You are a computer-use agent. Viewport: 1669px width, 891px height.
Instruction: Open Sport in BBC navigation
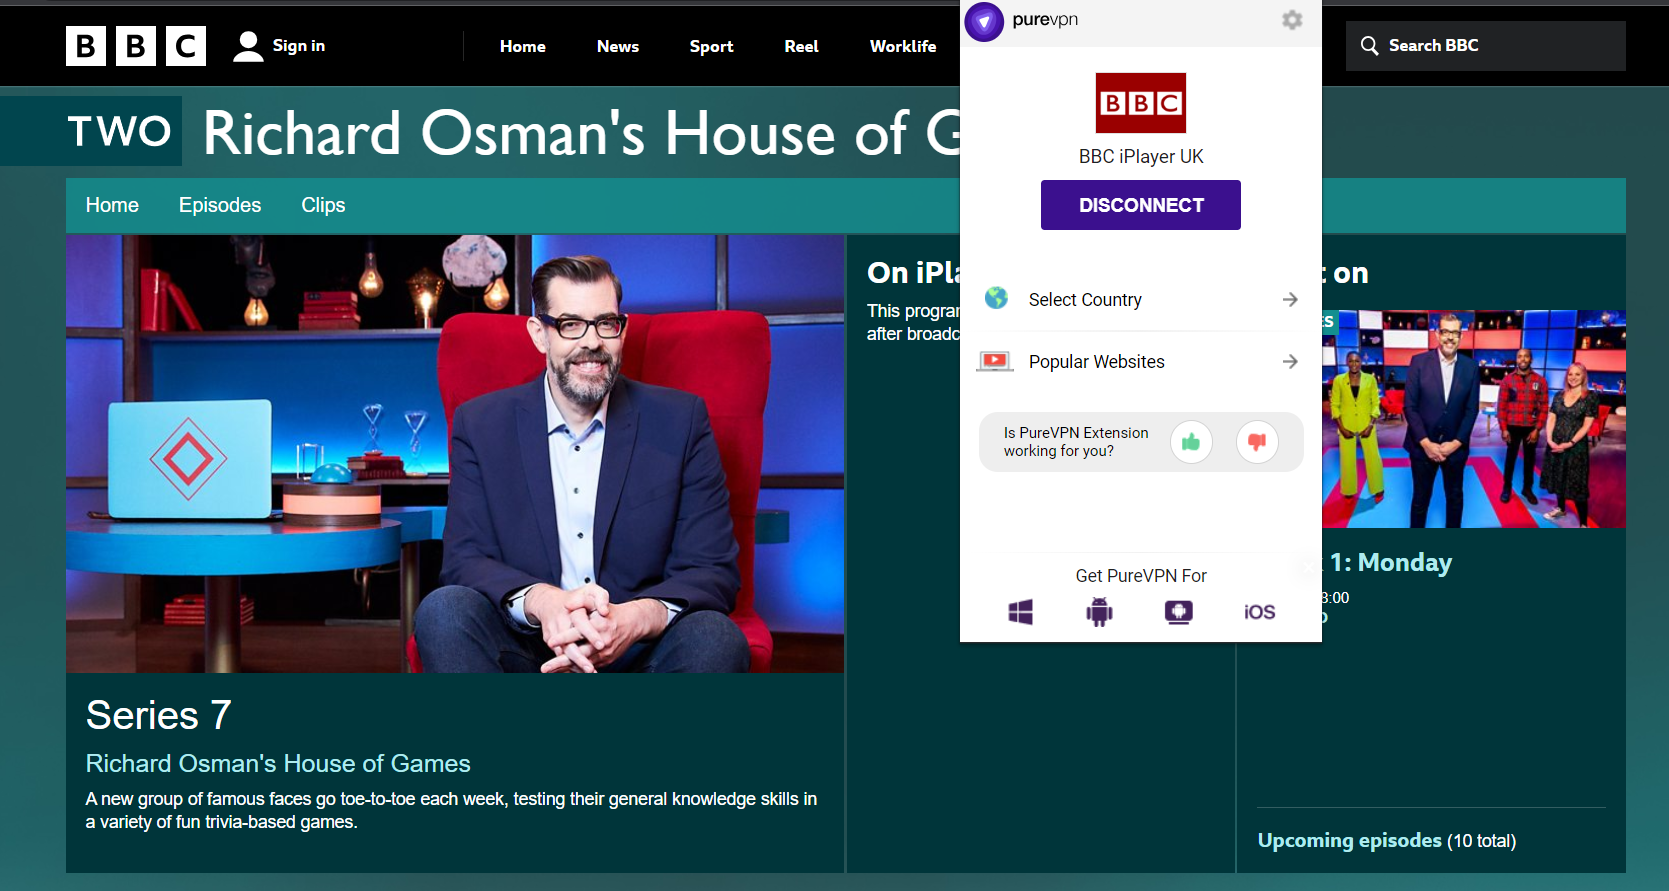coord(711,46)
